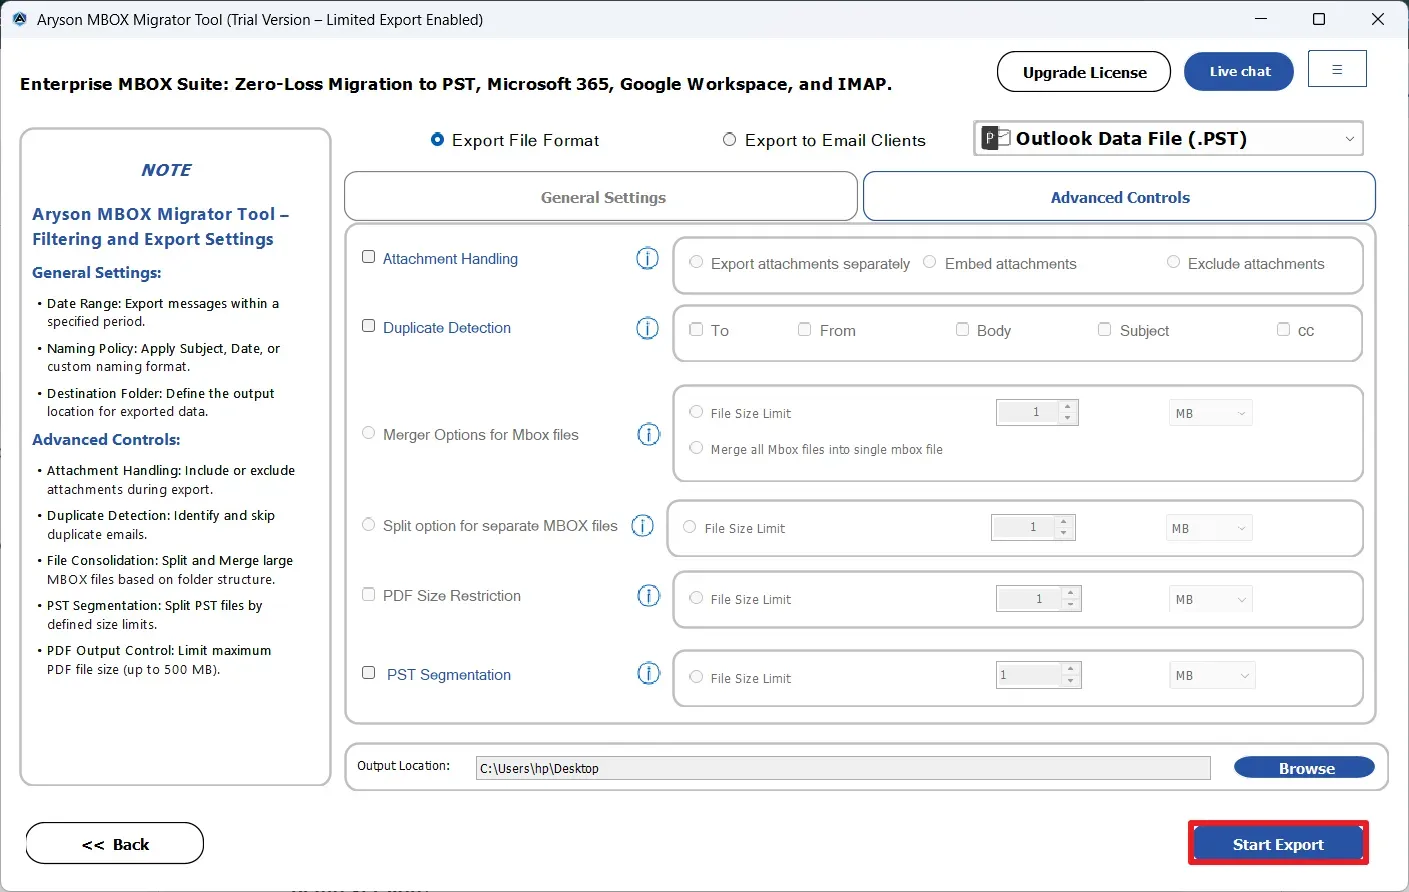The height and width of the screenshot is (892, 1409).
Task: Decrease the PDF Size Restriction size value
Action: tap(1070, 605)
